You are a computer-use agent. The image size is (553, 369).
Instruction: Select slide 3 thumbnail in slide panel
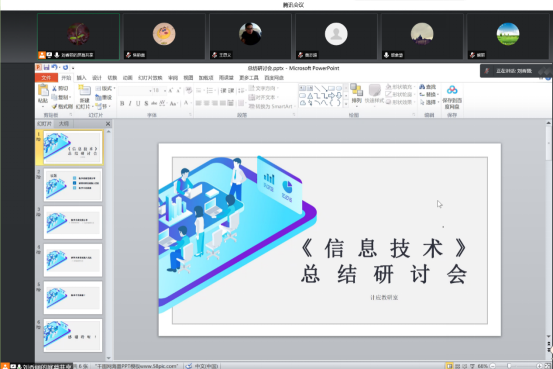73,223
